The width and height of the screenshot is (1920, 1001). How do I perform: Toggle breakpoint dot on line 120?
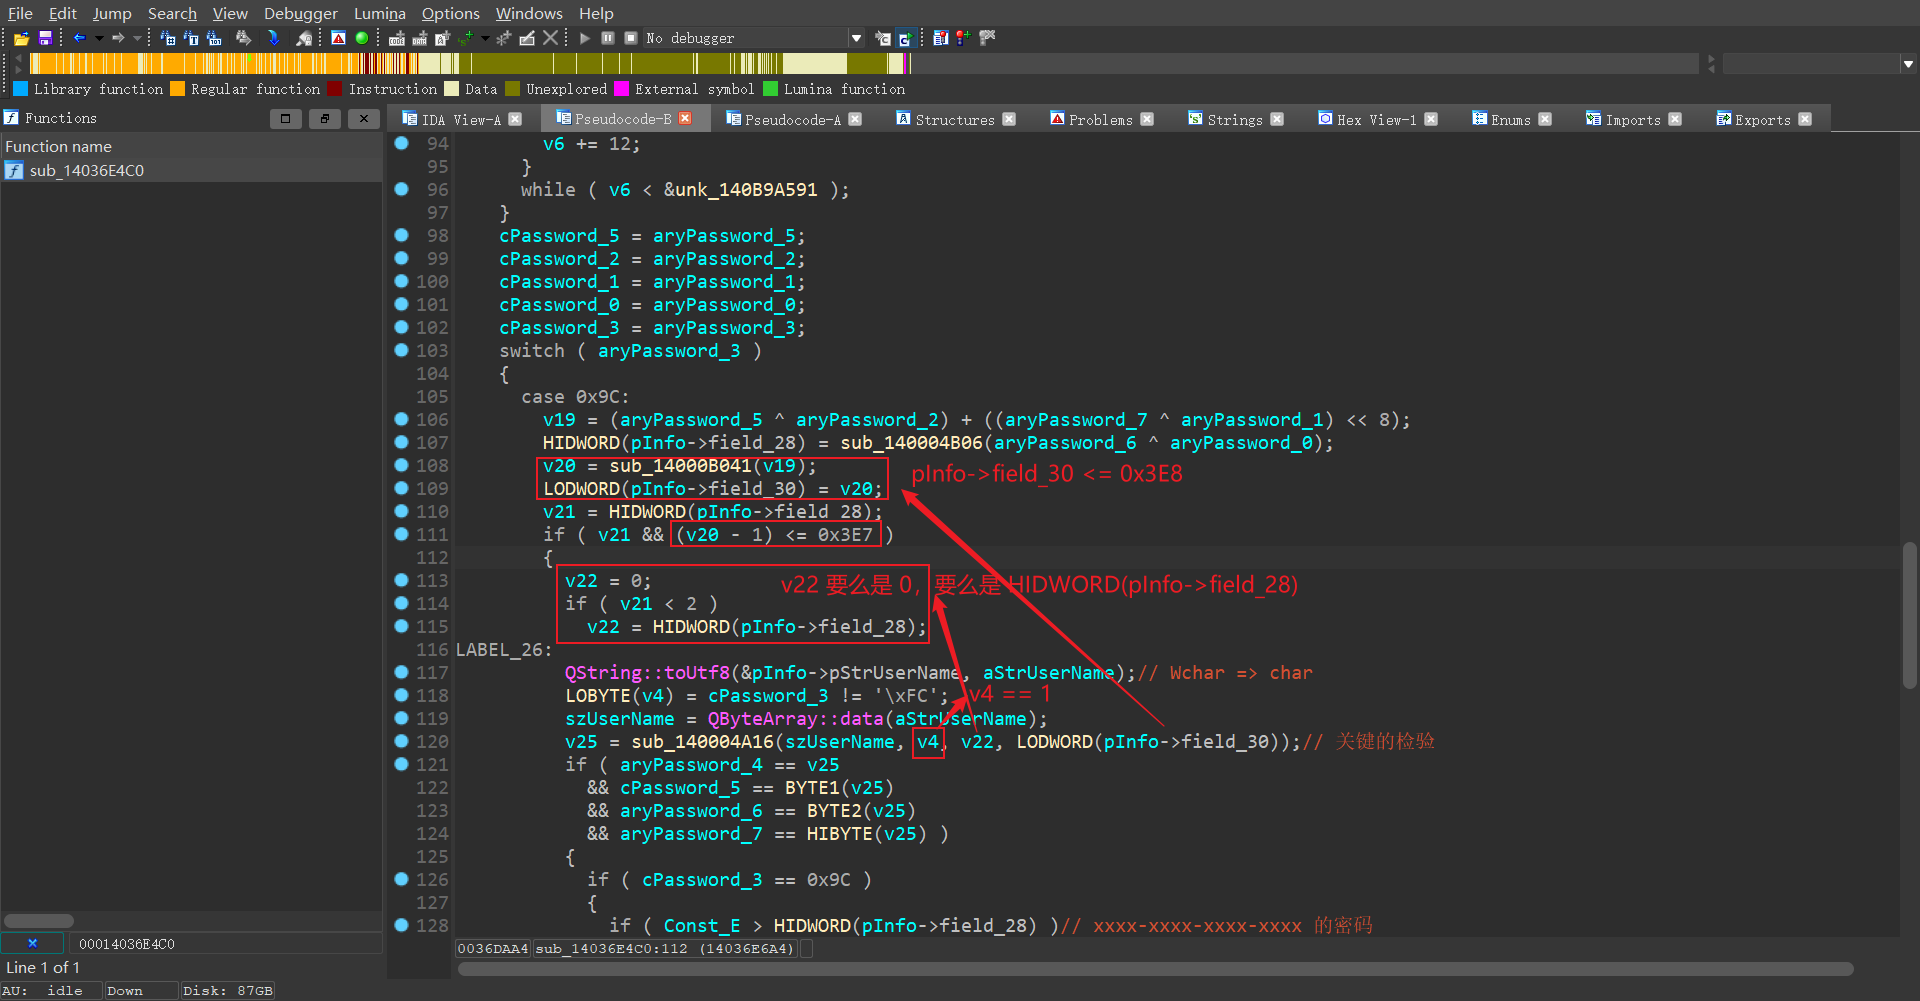click(x=401, y=741)
